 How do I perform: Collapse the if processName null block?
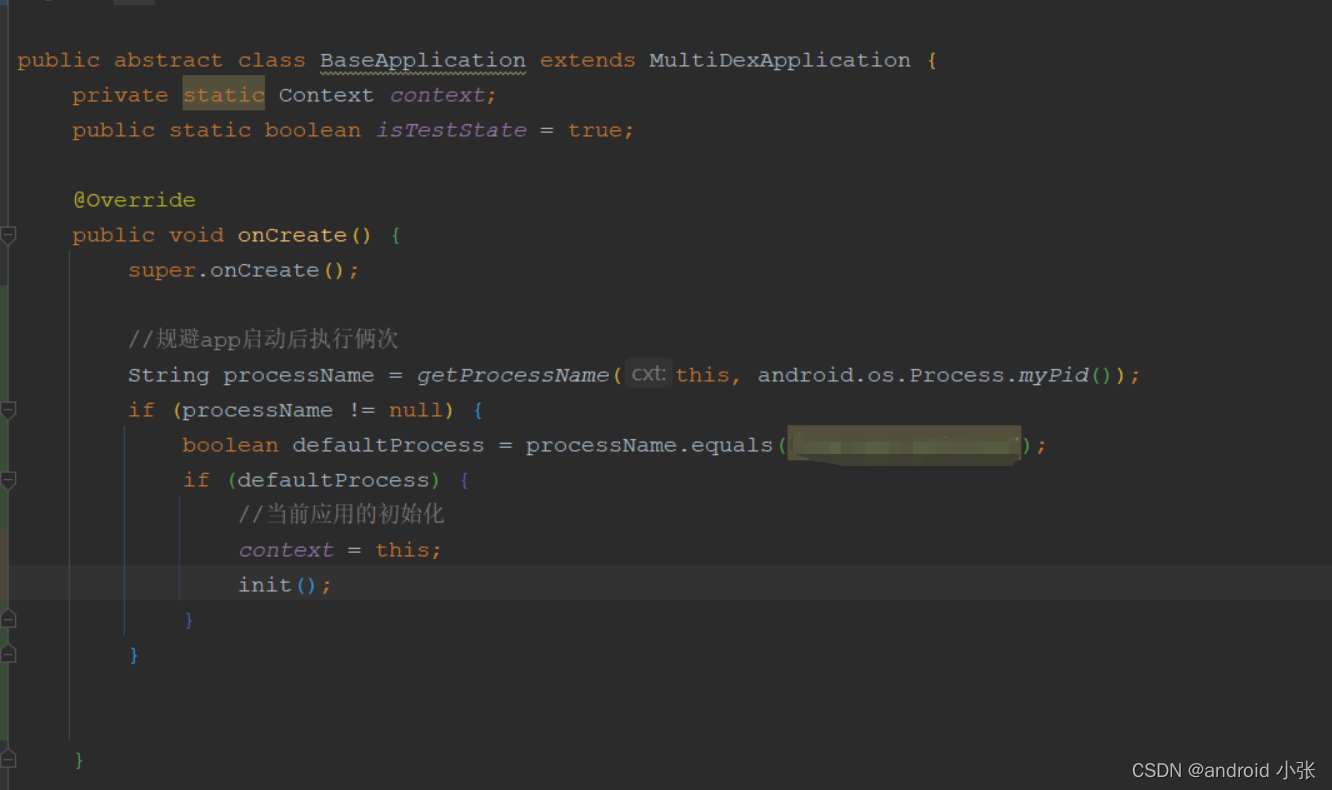(x=9, y=409)
